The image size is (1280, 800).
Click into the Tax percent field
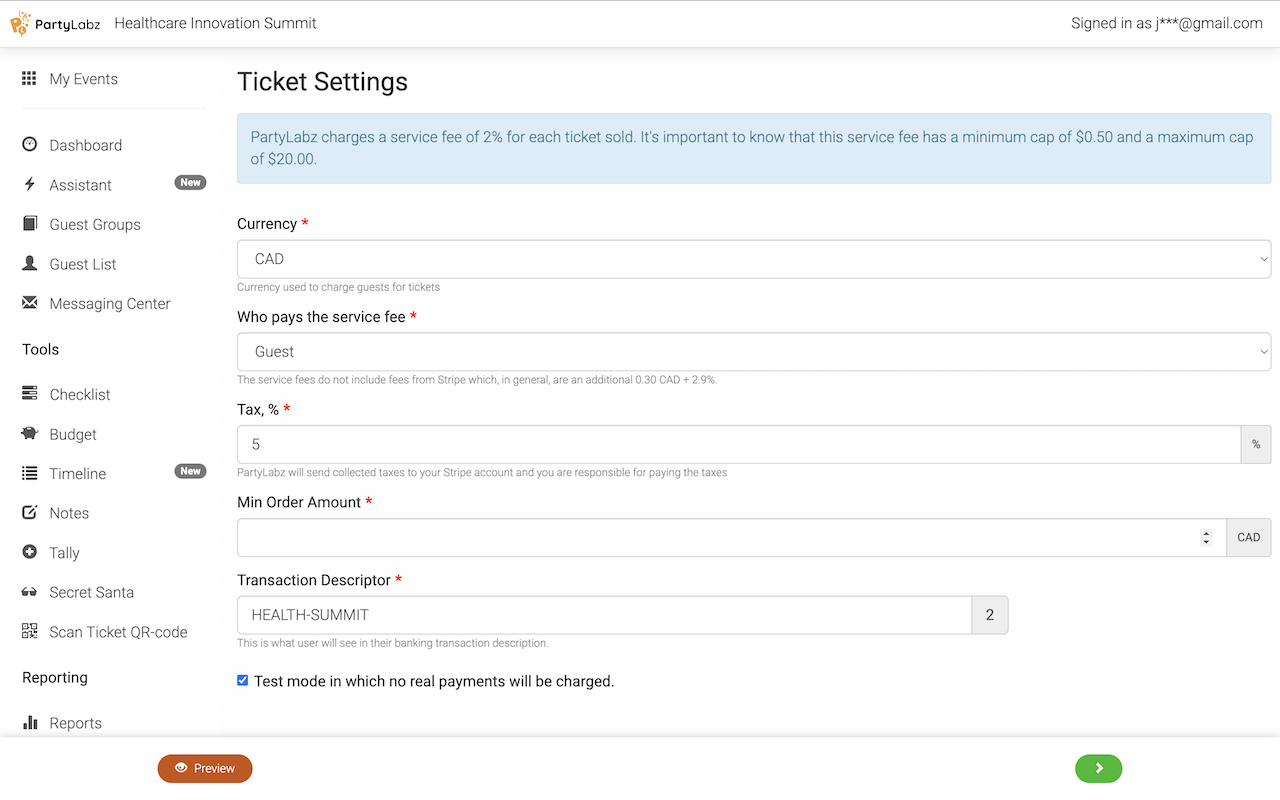(738, 445)
